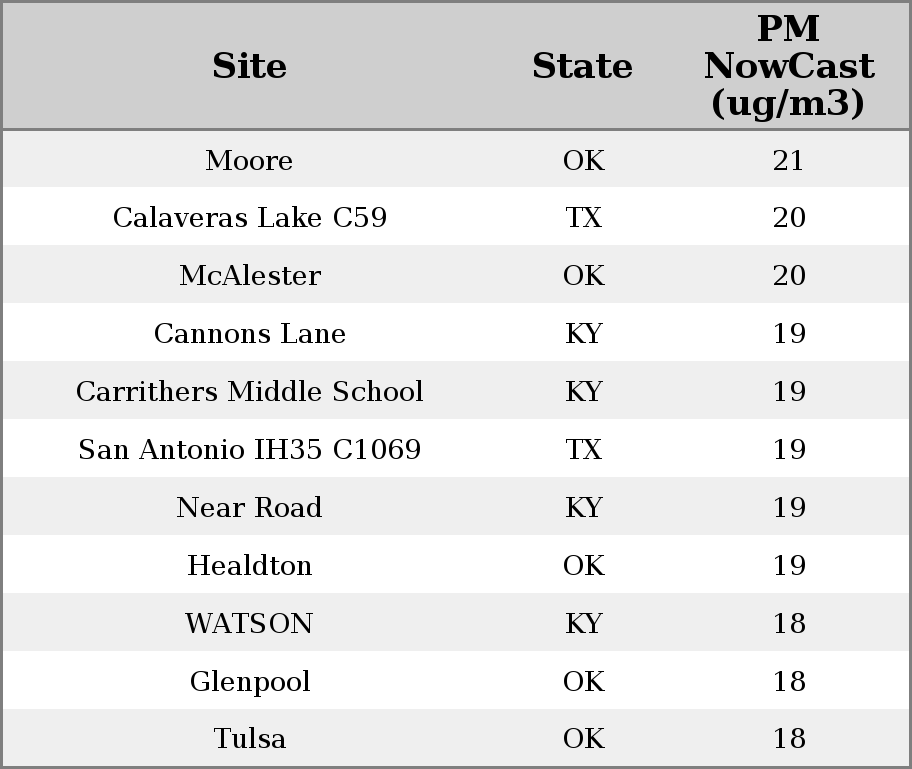The image size is (912, 769).
Task: Select San Antonio IH35 C1069 site
Action: [250, 449]
